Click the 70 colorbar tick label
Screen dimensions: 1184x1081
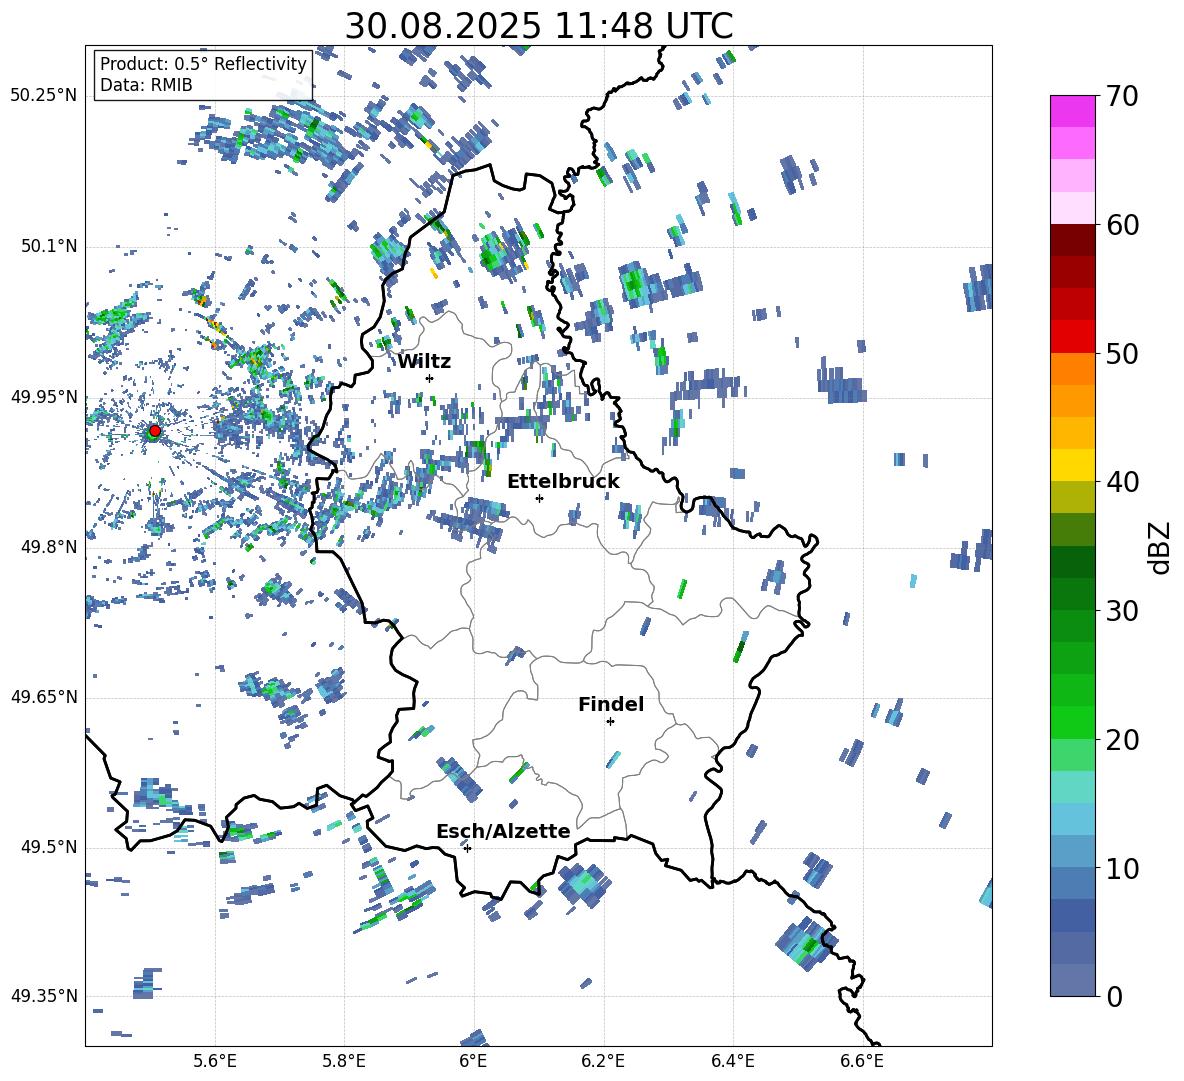(1122, 96)
